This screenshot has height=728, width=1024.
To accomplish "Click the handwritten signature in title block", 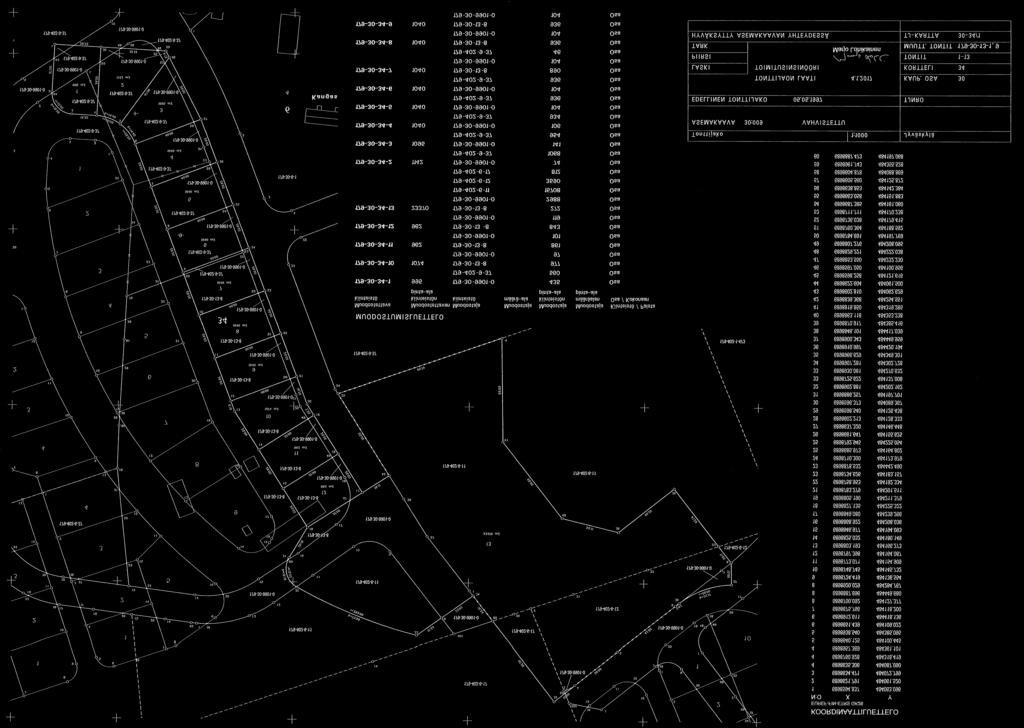I will 861,58.
